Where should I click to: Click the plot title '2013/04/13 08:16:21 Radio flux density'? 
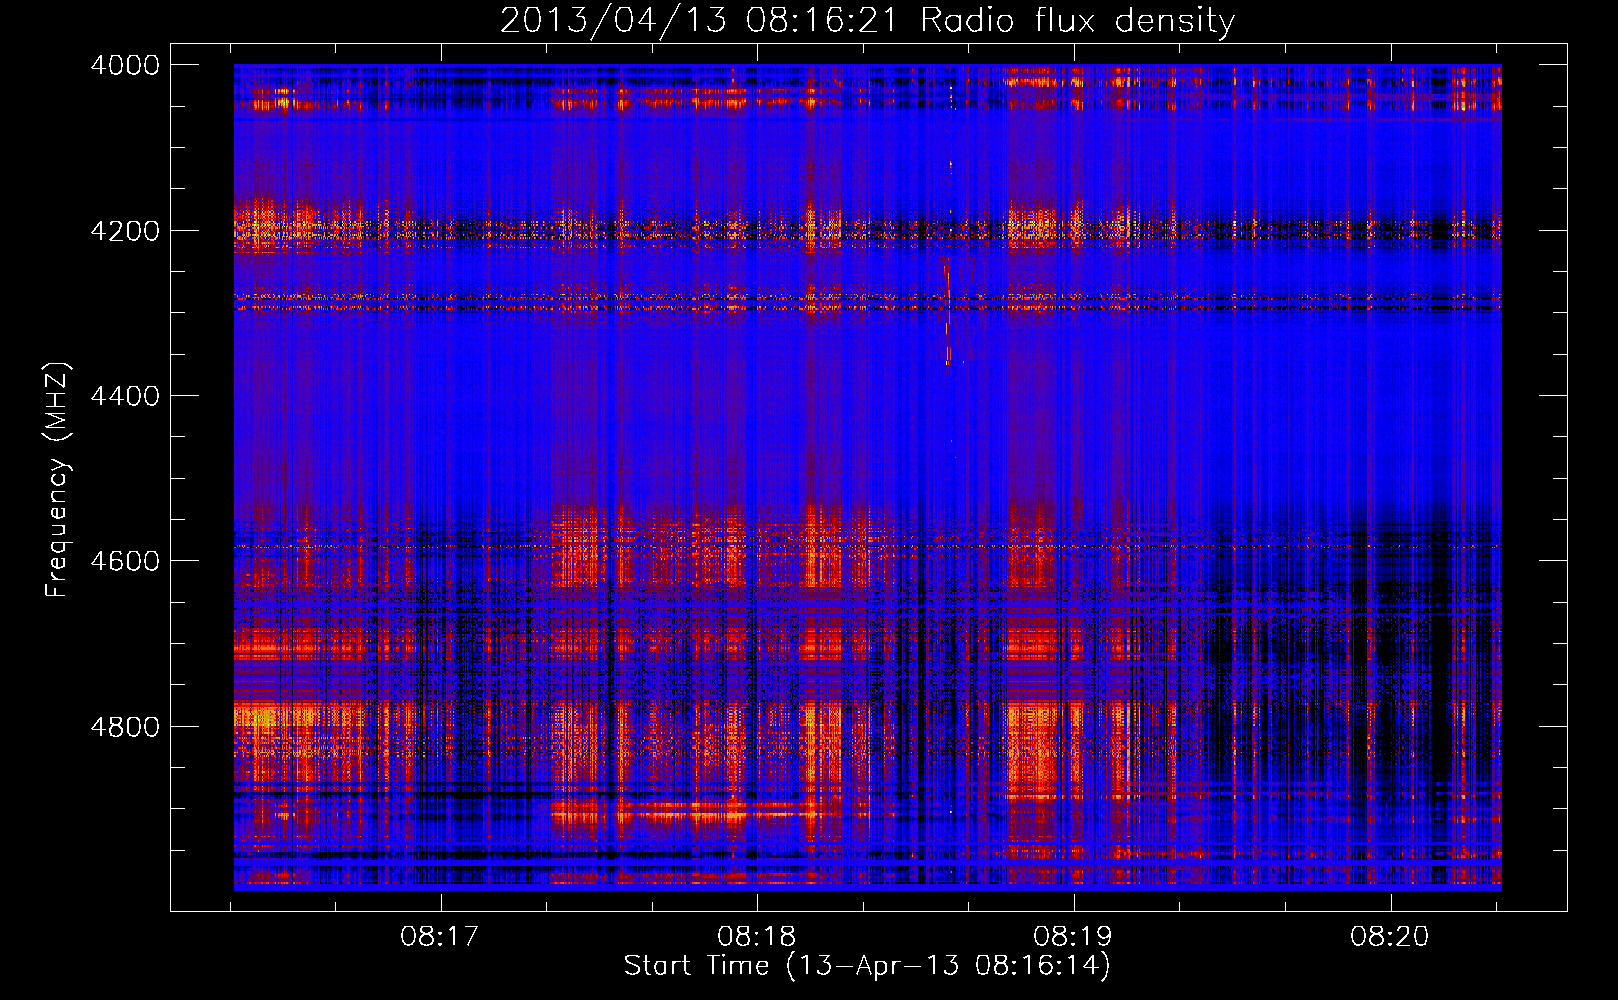(867, 21)
